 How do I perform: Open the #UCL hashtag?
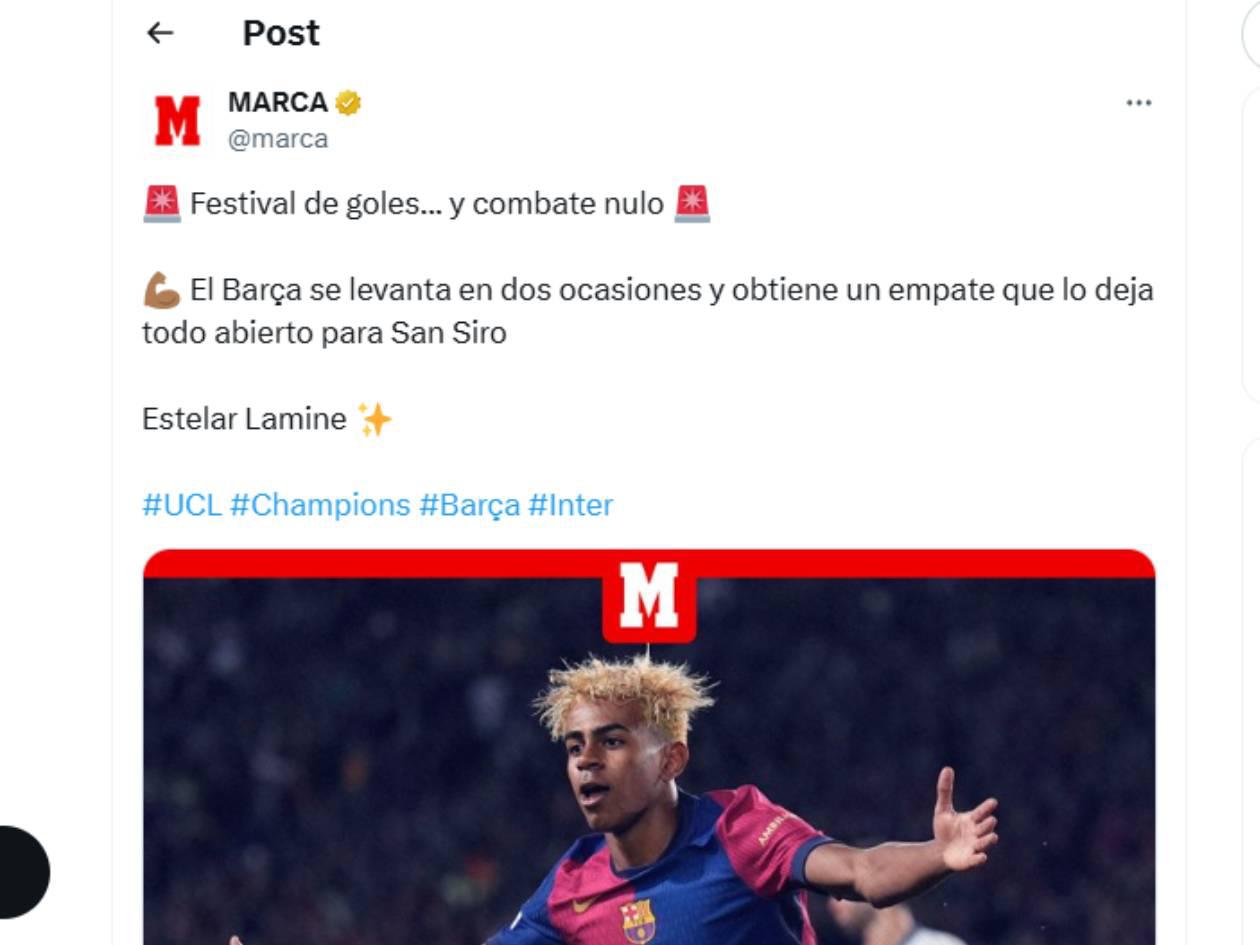click(182, 505)
